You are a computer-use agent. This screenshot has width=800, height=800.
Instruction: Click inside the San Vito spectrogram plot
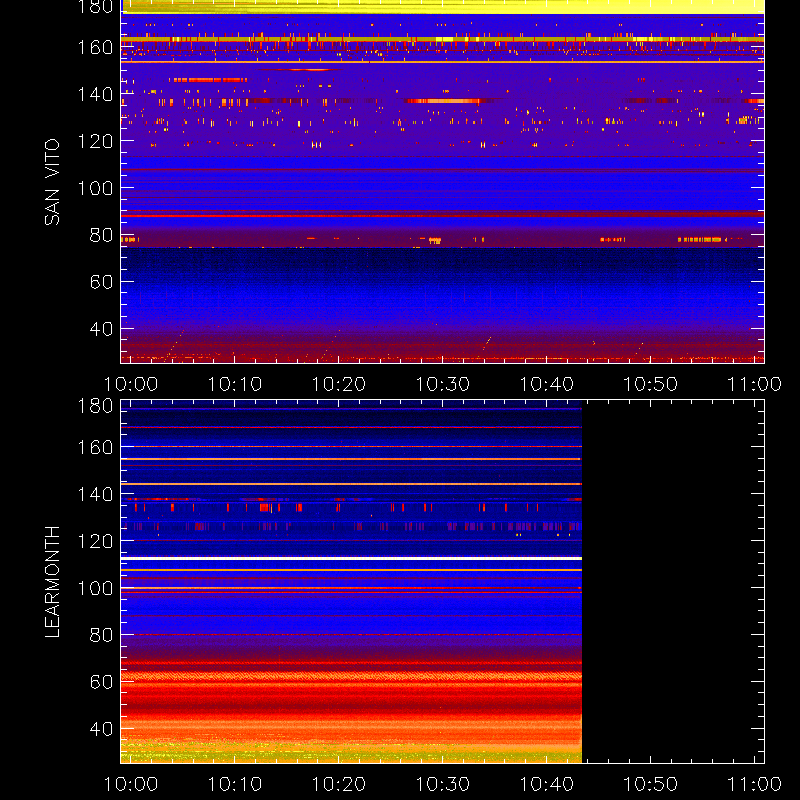pyautogui.click(x=442, y=182)
